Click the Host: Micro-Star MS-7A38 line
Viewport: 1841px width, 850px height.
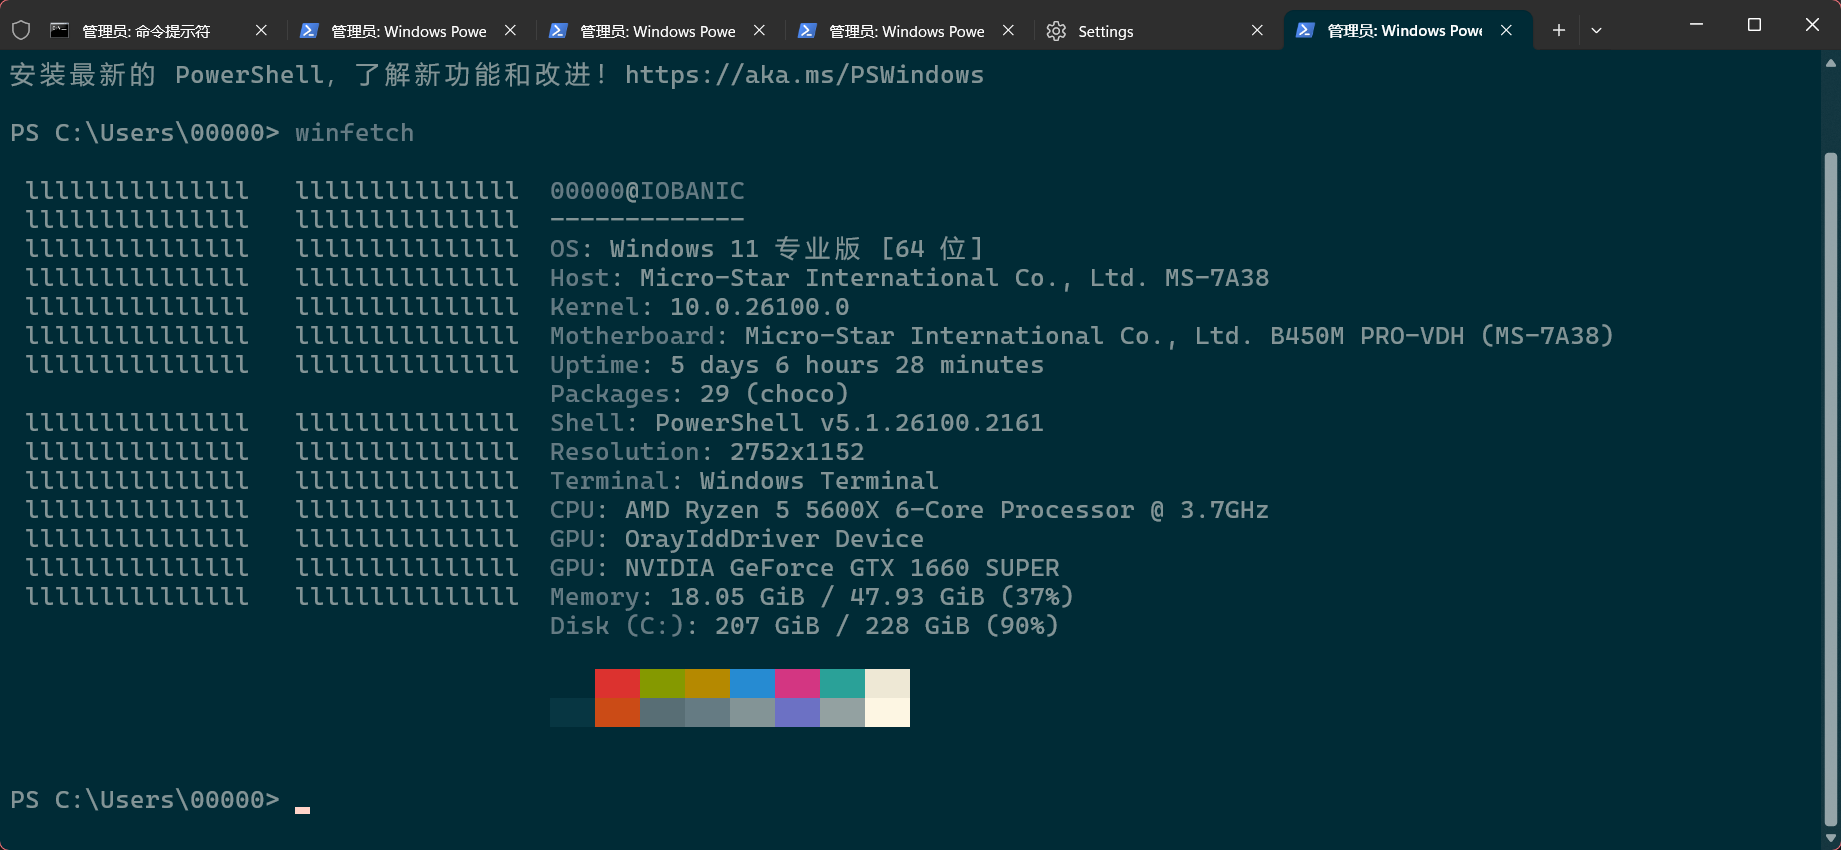point(909,278)
